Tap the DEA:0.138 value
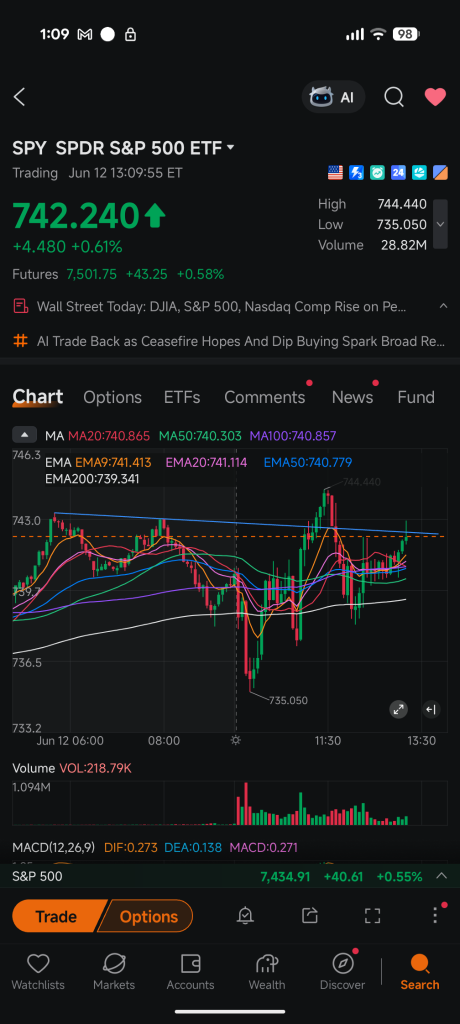Image resolution: width=460 pixels, height=1024 pixels. pyautogui.click(x=194, y=848)
